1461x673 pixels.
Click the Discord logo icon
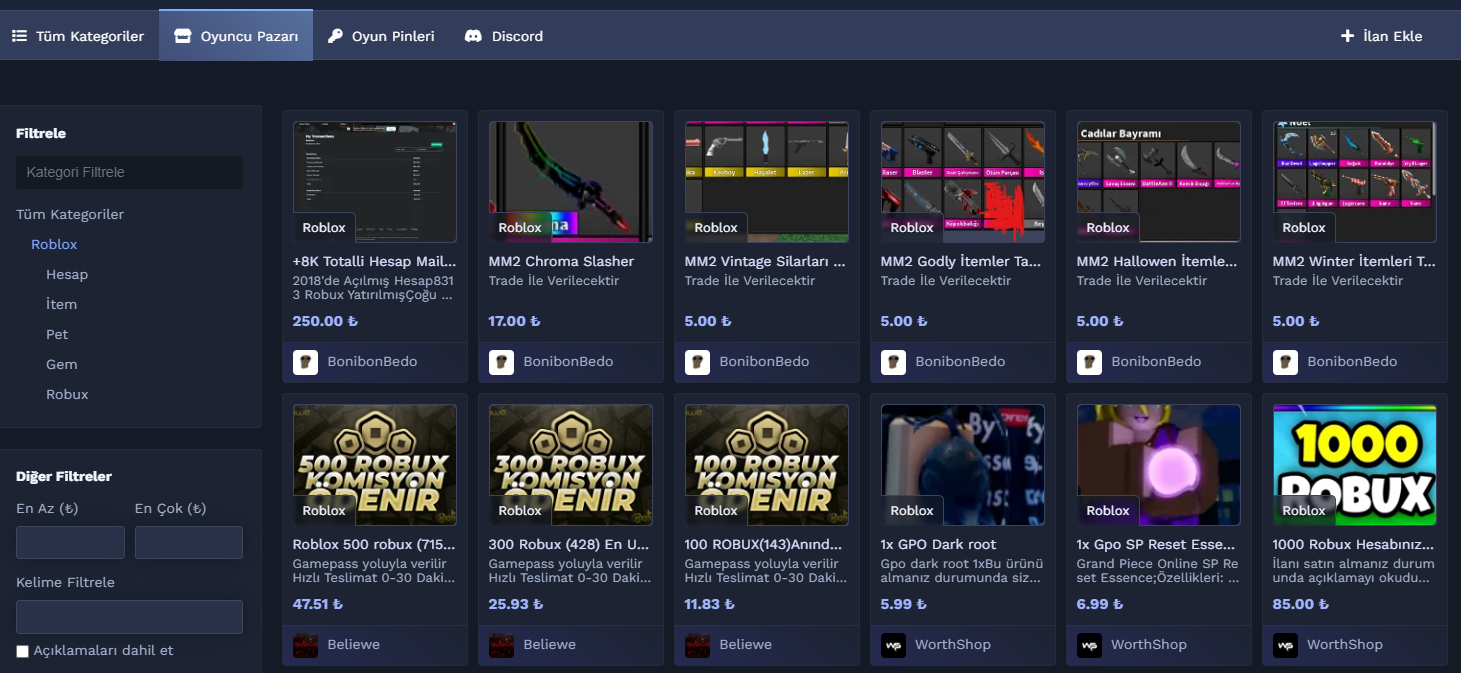pyautogui.click(x=474, y=36)
